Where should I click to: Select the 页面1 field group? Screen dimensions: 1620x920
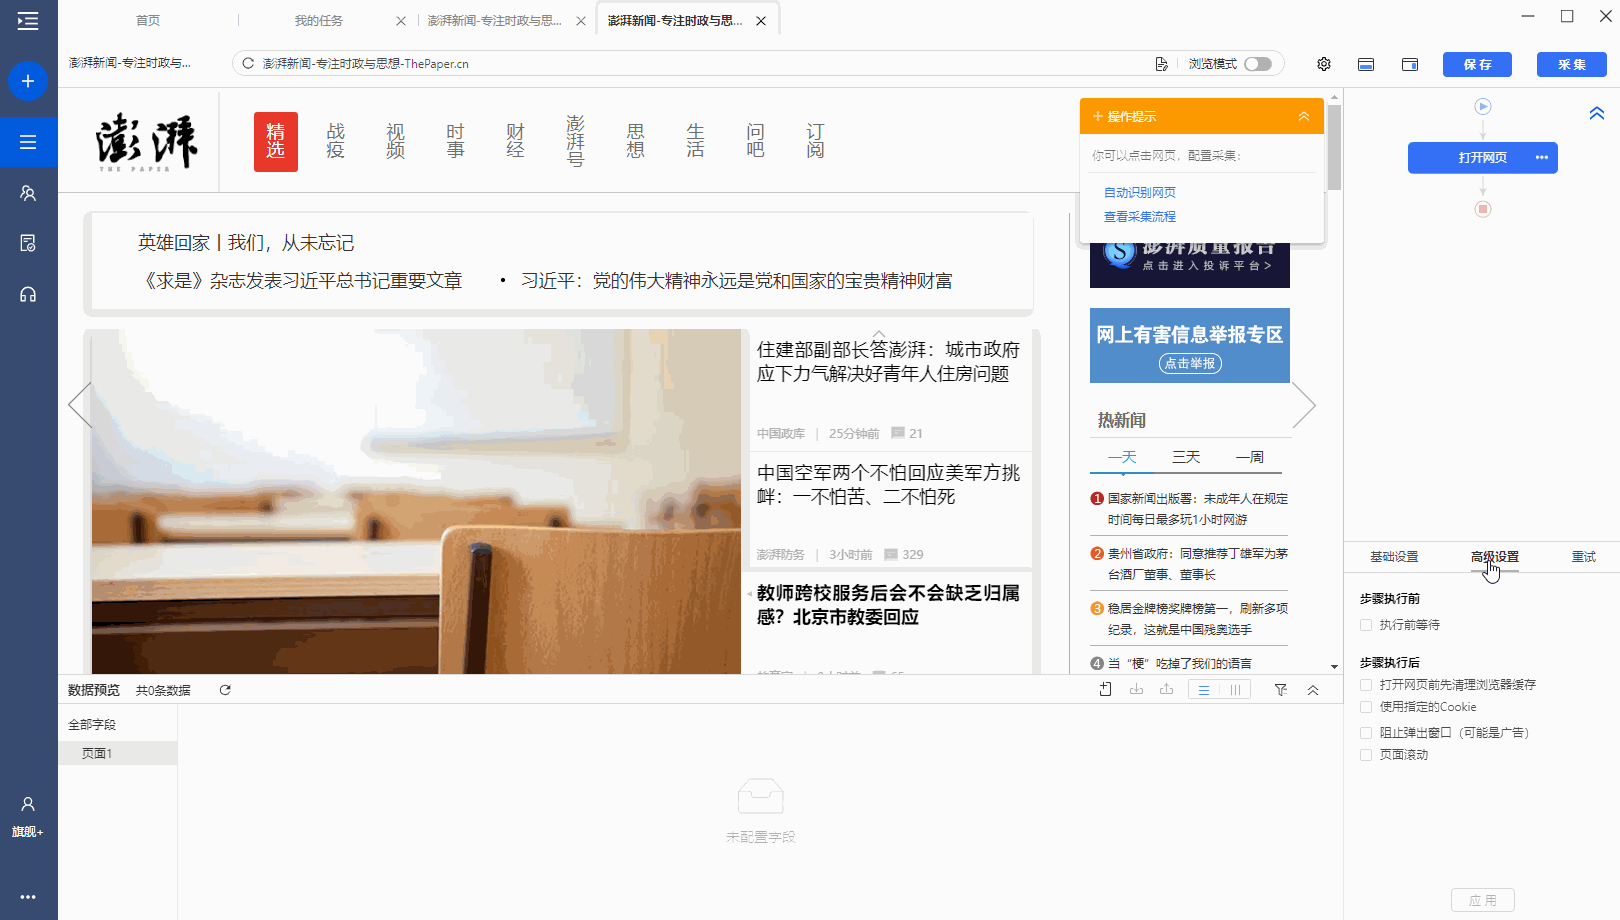click(x=118, y=753)
